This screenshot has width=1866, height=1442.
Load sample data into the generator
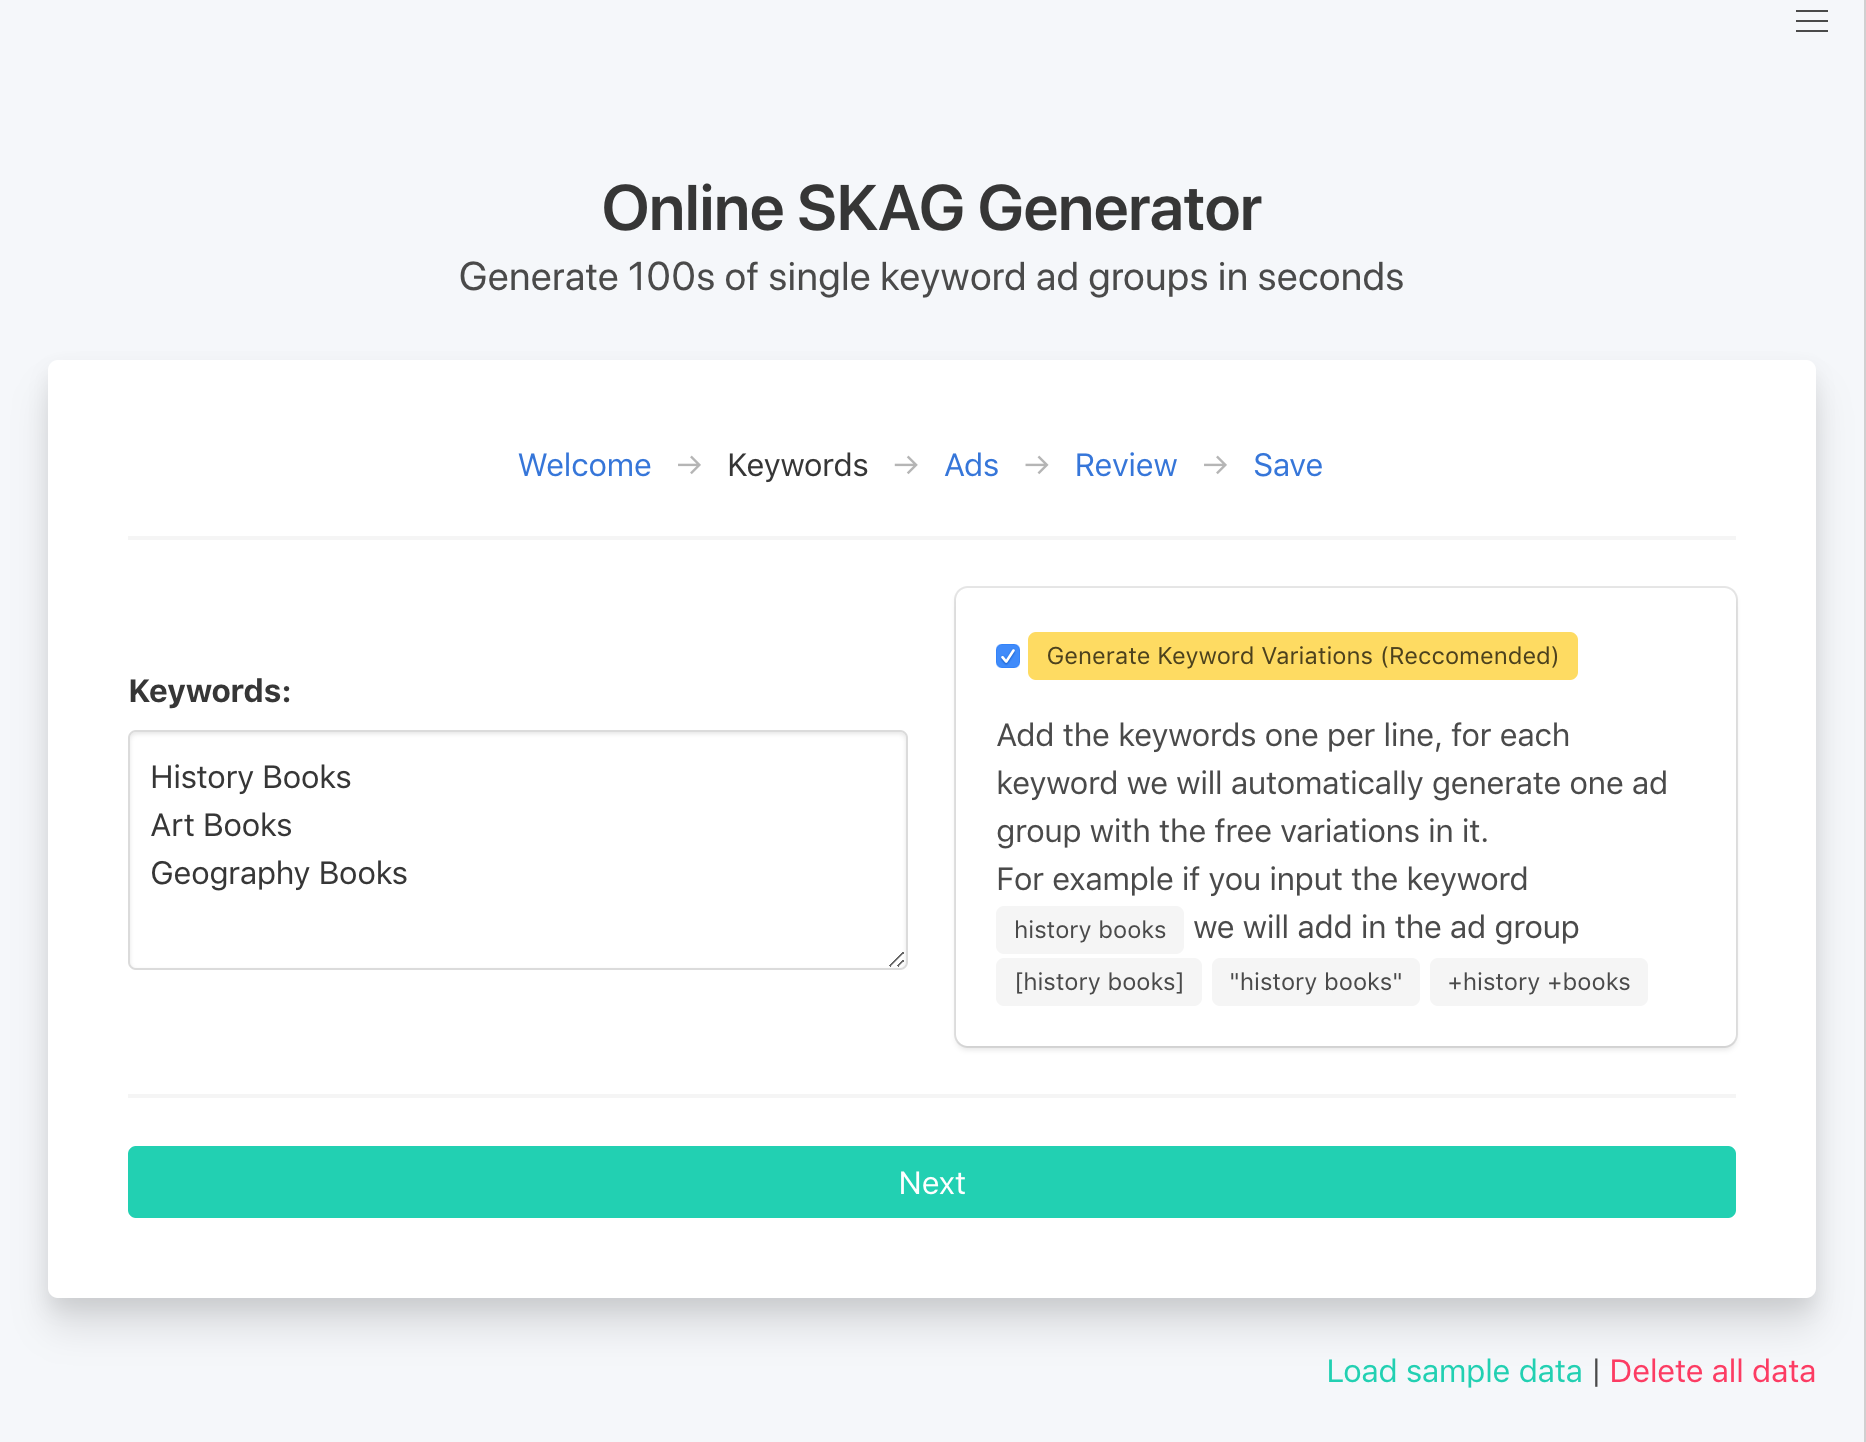1453,1371
